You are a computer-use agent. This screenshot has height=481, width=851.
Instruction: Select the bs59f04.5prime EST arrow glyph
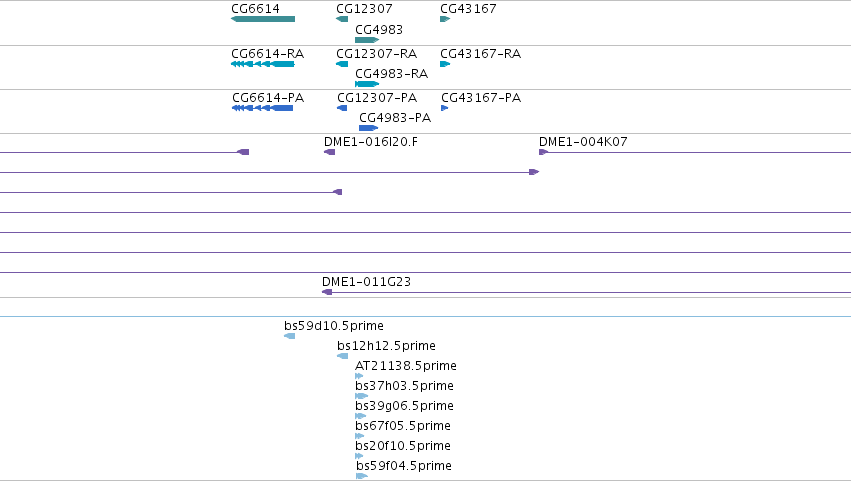(x=362, y=476)
